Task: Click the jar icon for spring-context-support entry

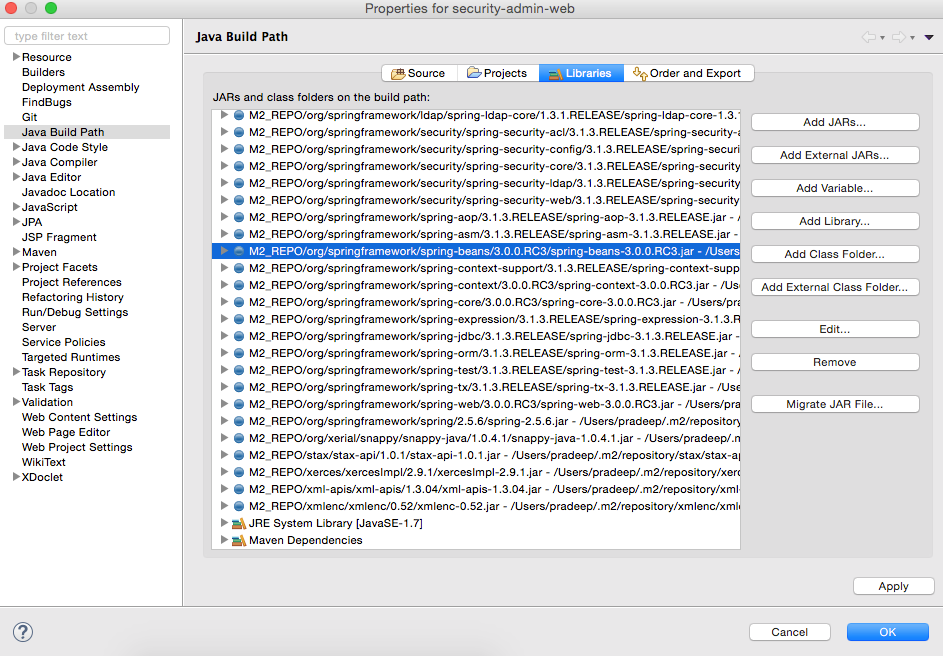Action: pyautogui.click(x=239, y=268)
